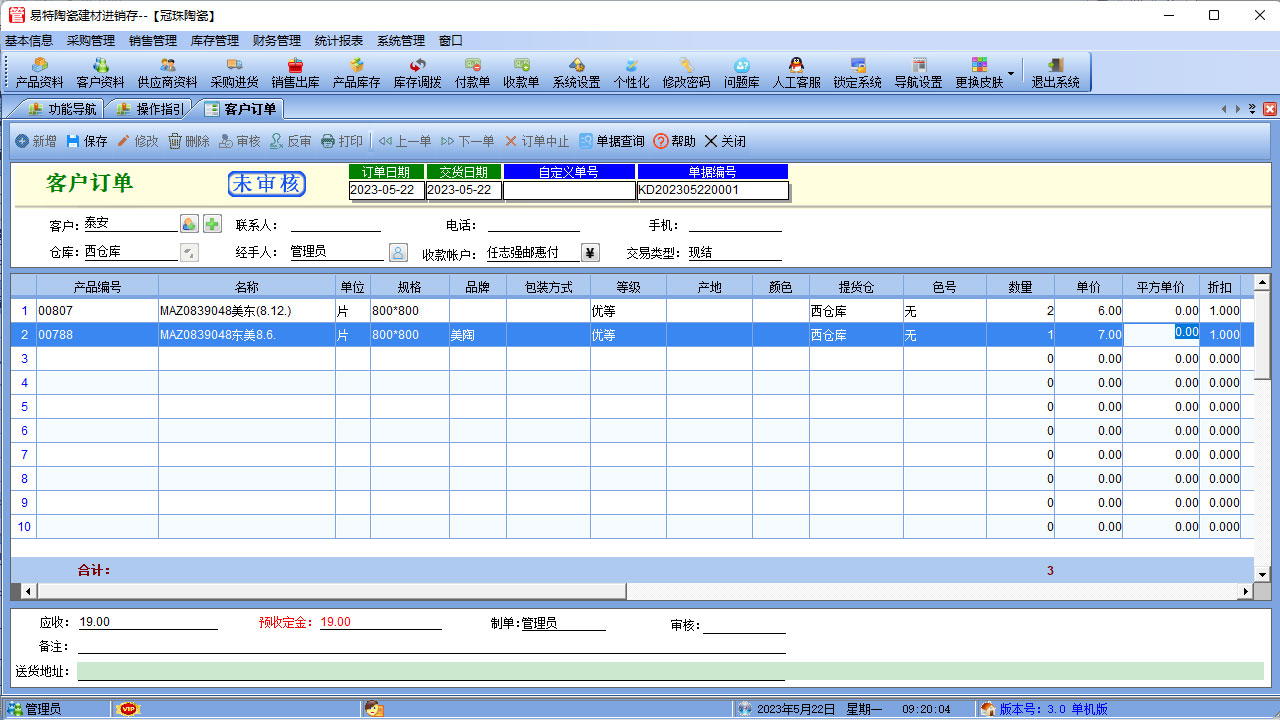Click the 锁定系统 icon

857,72
